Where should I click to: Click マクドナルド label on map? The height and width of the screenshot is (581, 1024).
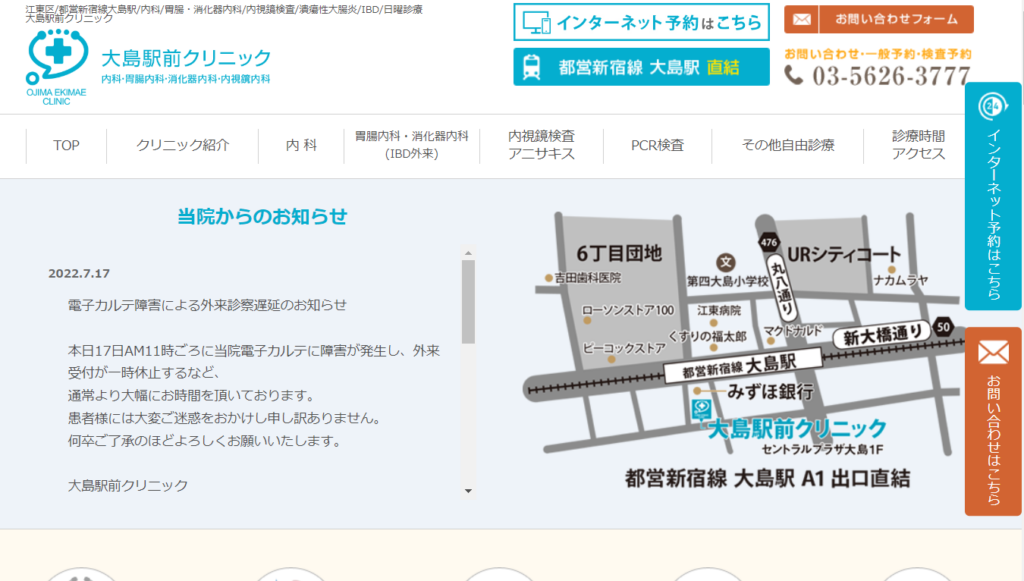793,330
